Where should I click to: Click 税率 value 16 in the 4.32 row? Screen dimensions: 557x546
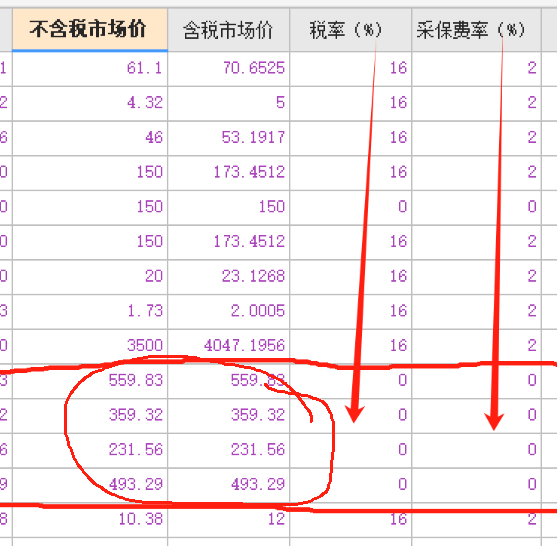coord(351,103)
